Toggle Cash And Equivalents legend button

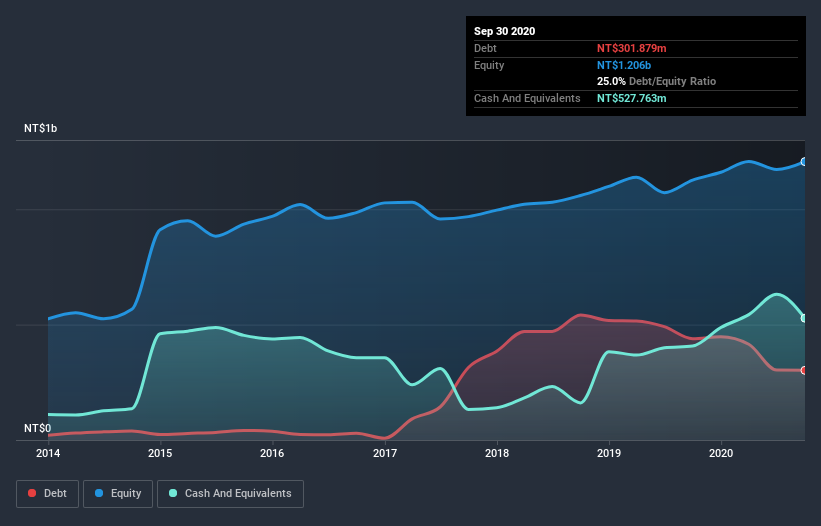230,494
